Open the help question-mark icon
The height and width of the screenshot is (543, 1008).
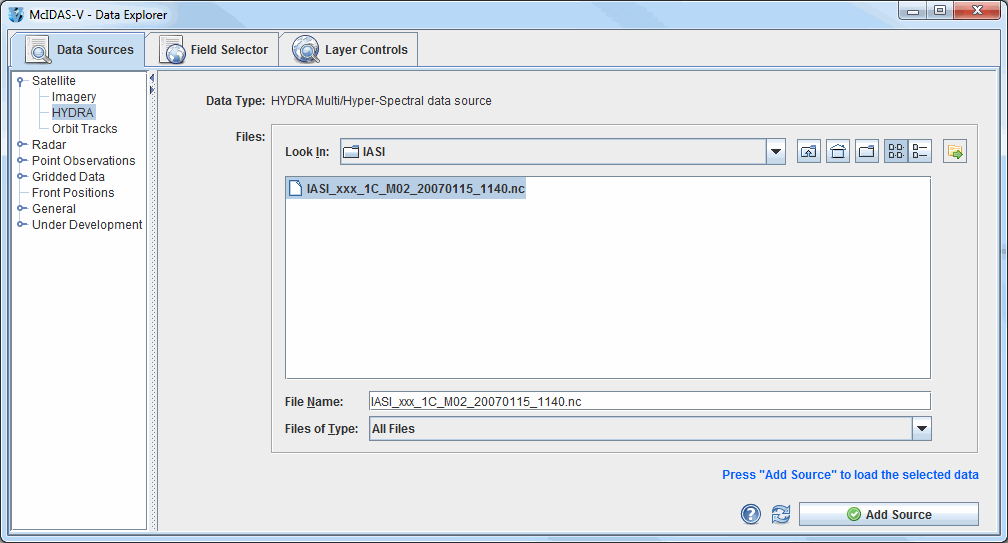tap(750, 514)
